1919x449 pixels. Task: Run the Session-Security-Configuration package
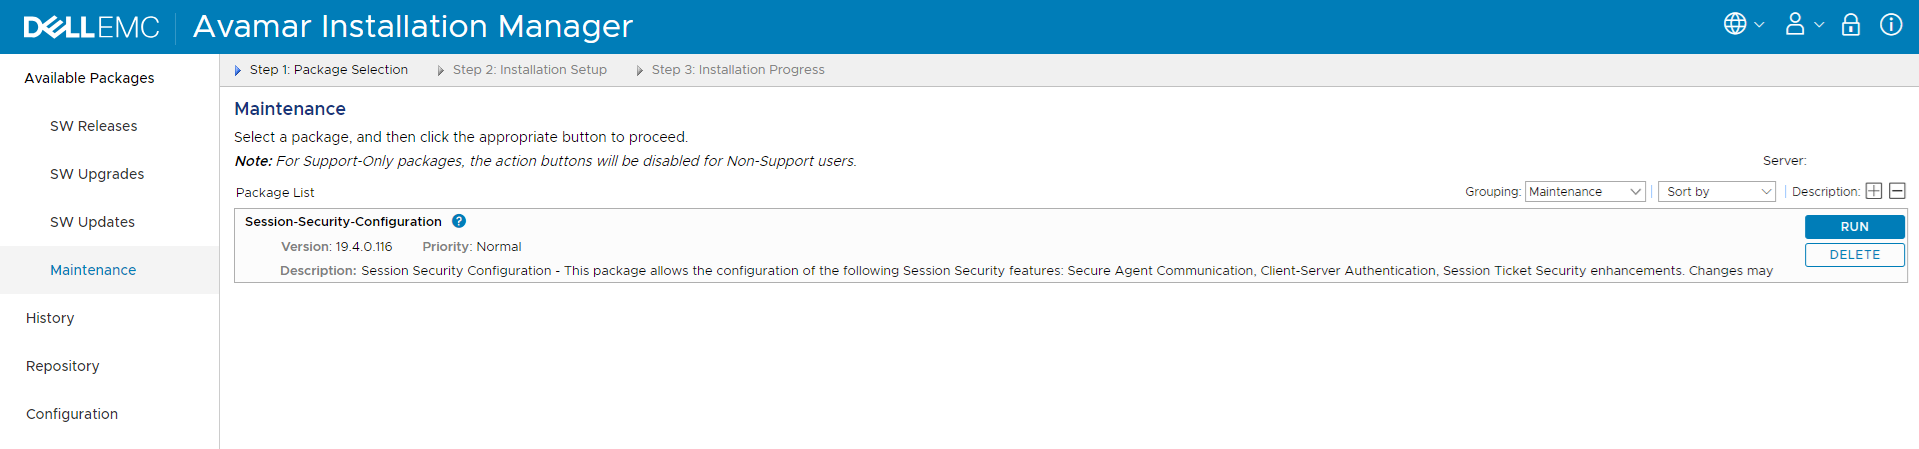click(1854, 227)
